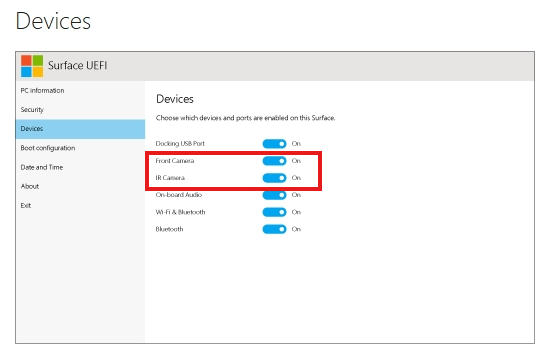Click the On status beside Front Camera

coord(296,161)
